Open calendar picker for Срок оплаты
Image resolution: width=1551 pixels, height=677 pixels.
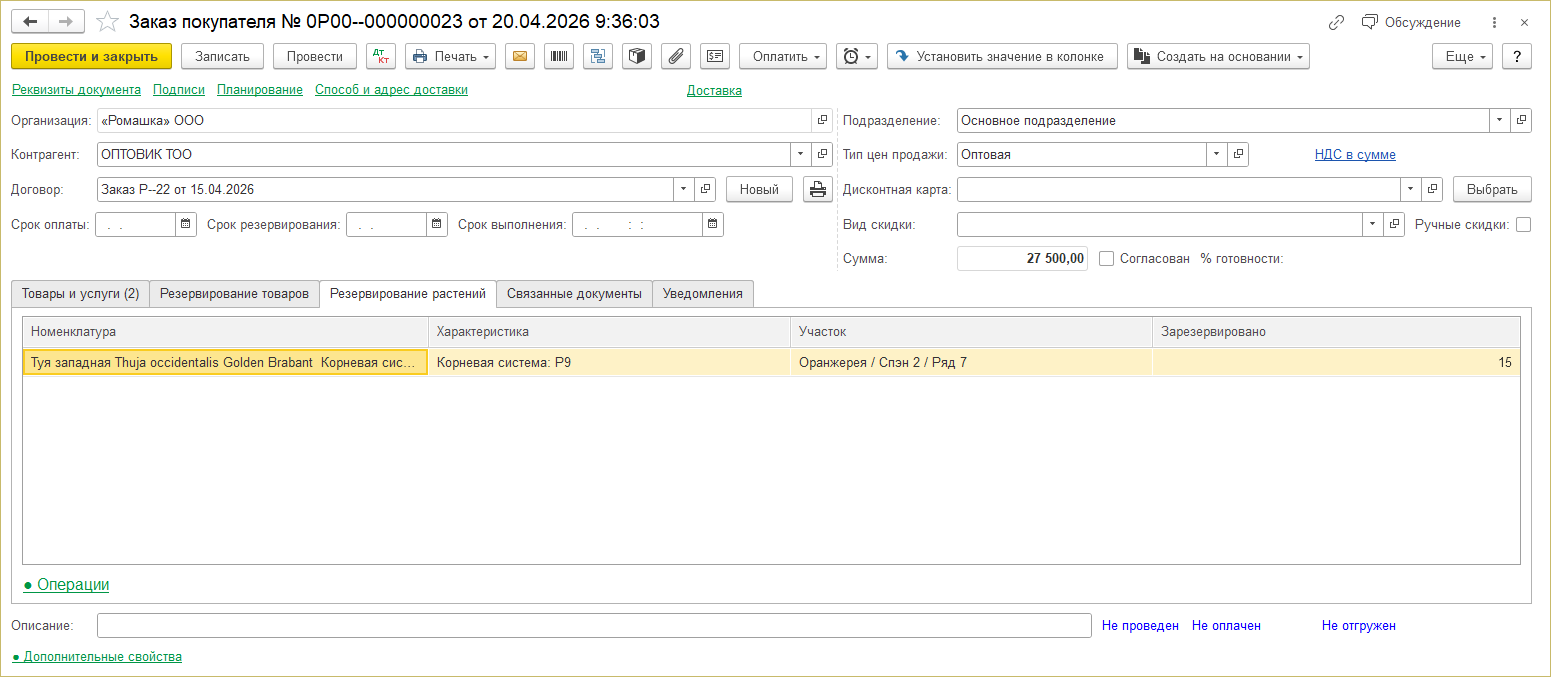(186, 225)
